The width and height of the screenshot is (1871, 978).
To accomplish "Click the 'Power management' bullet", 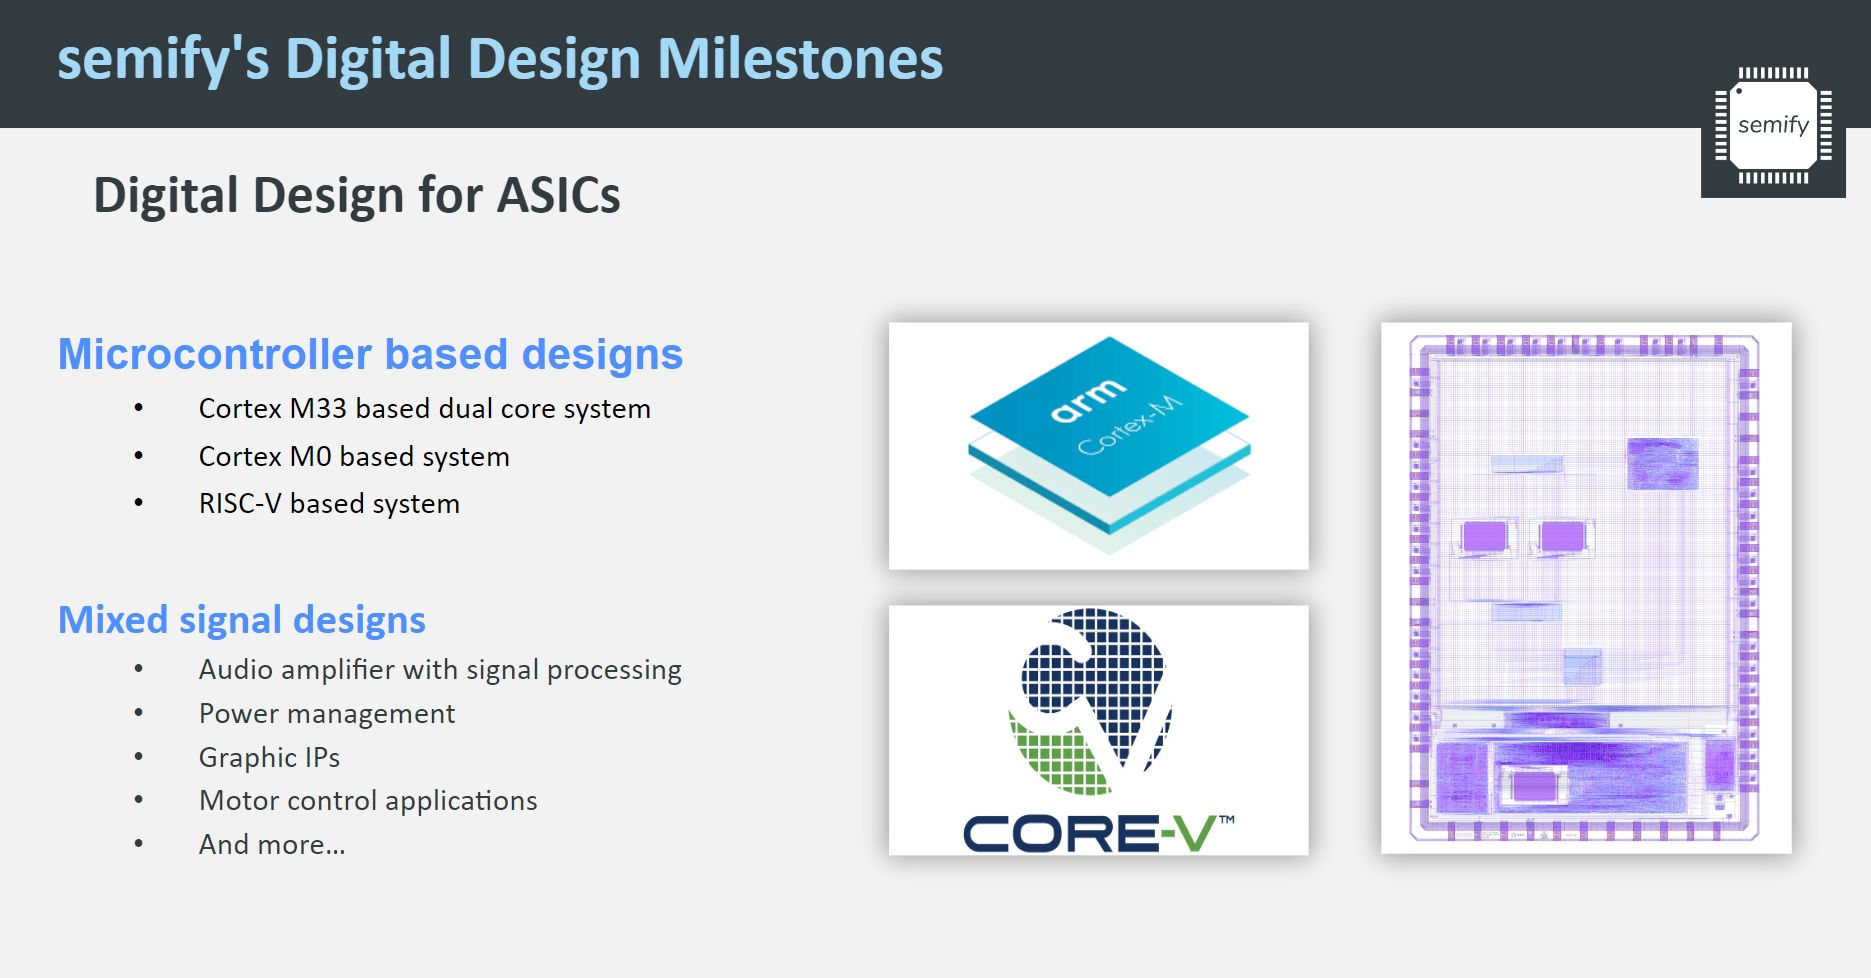I will (327, 714).
